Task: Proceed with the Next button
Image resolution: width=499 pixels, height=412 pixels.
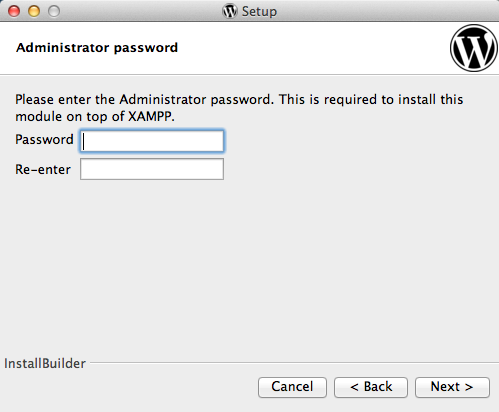Action: pos(452,387)
